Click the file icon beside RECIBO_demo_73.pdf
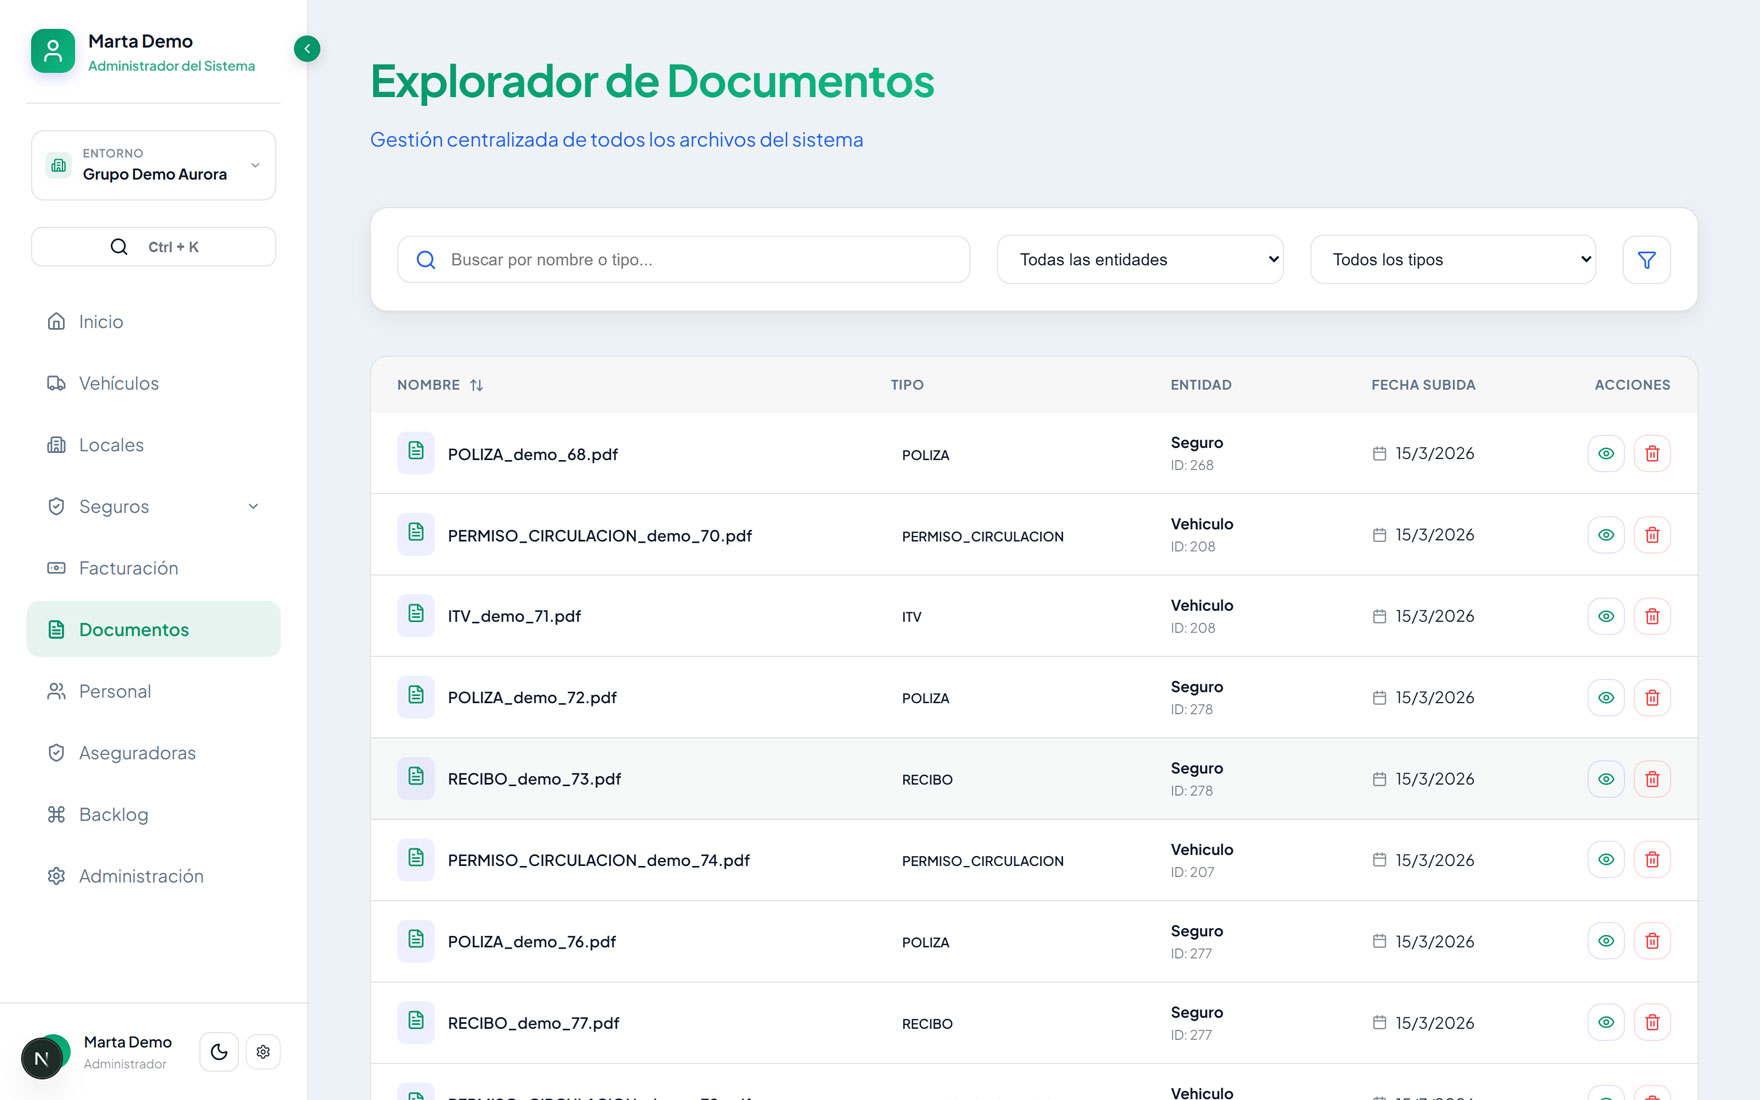 (416, 778)
